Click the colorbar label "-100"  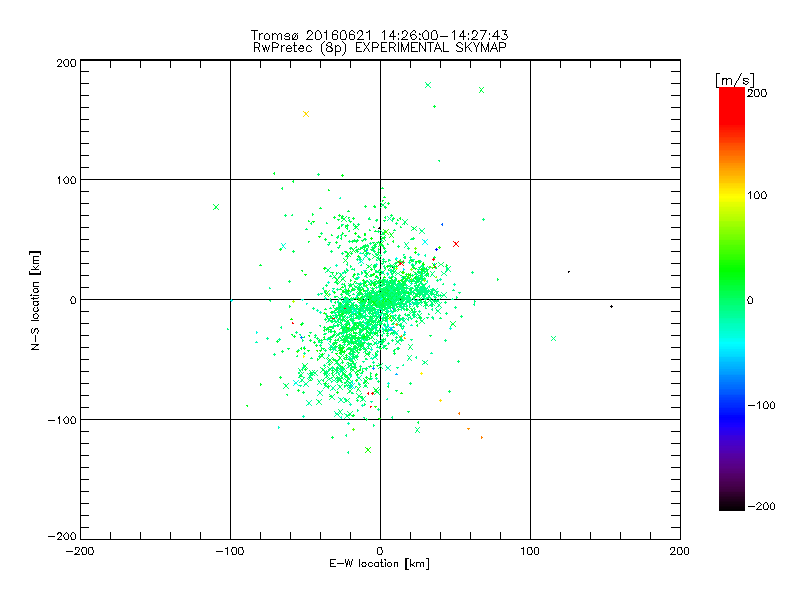(x=761, y=405)
